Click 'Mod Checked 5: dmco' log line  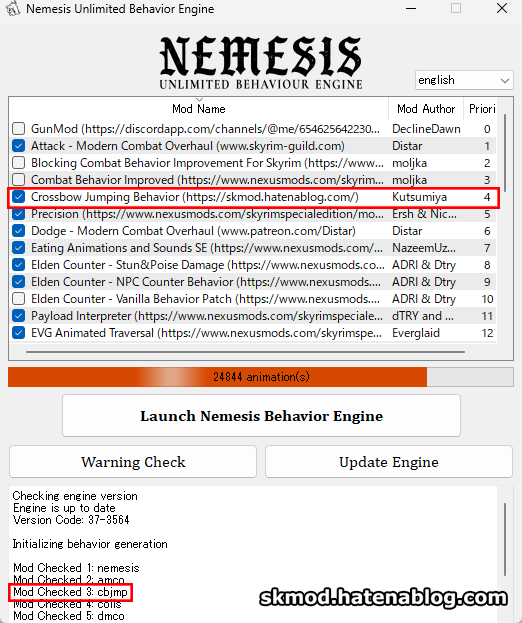click(x=69, y=616)
